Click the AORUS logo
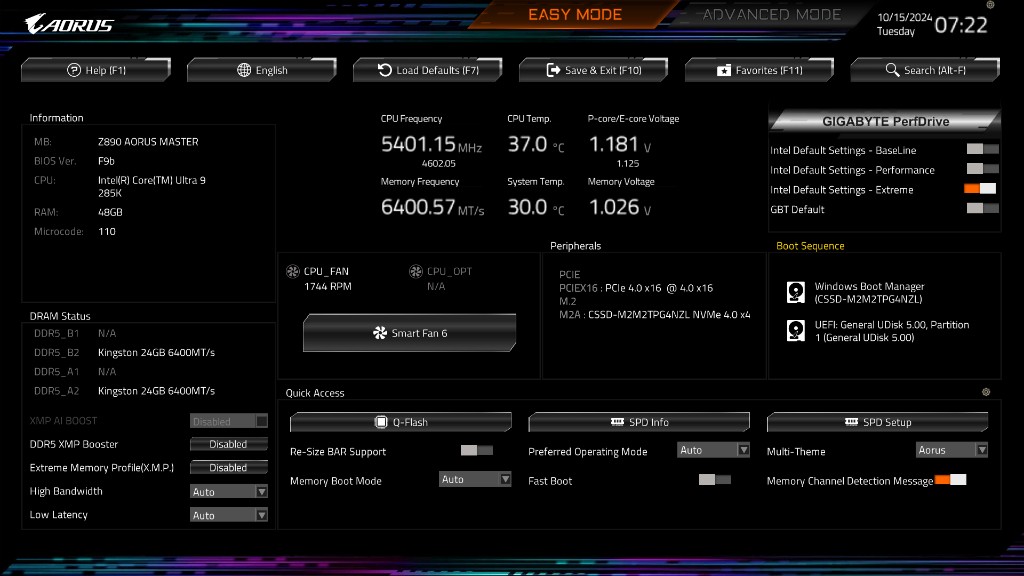 [69, 24]
